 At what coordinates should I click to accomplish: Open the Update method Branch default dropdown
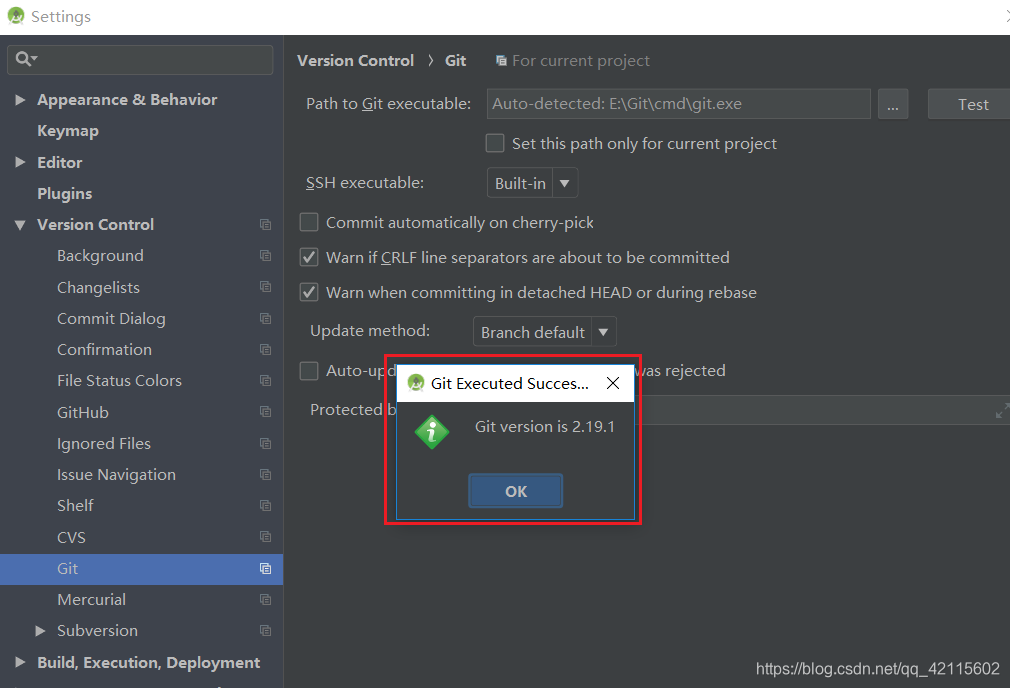544,332
